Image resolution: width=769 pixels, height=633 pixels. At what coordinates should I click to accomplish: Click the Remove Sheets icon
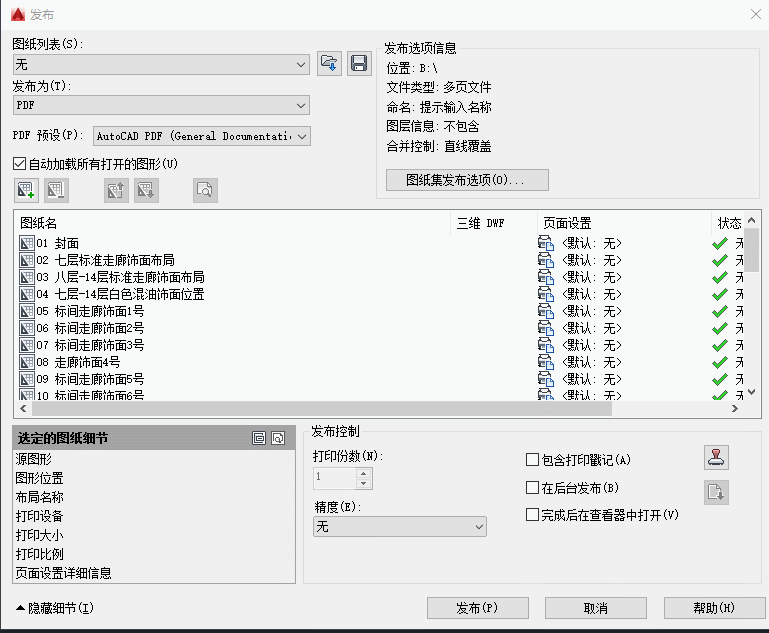click(56, 190)
